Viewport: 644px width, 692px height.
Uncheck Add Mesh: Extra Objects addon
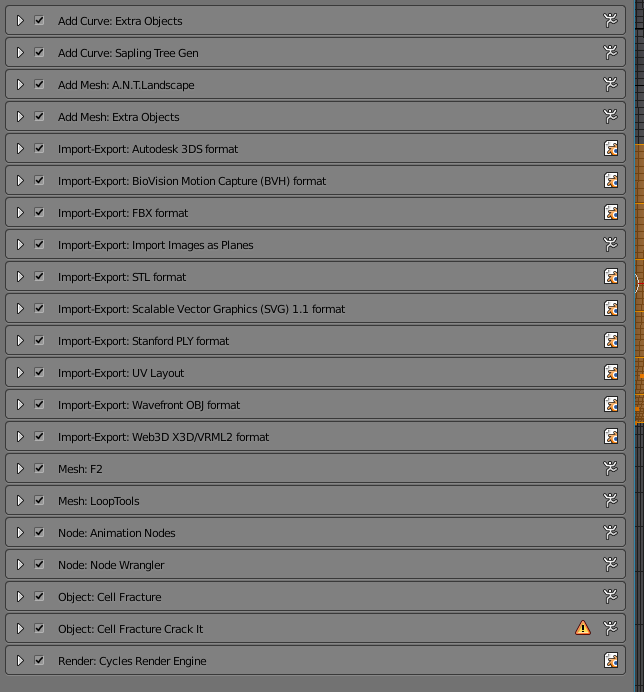pyautogui.click(x=39, y=116)
